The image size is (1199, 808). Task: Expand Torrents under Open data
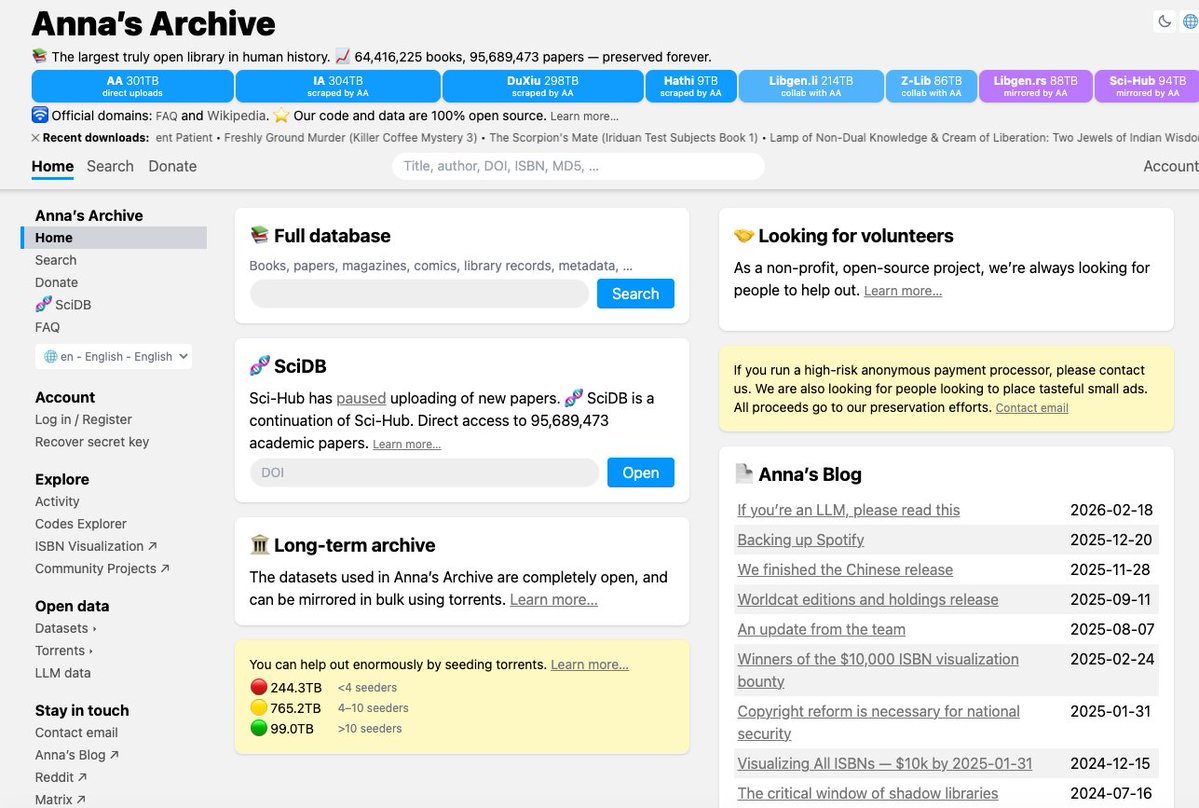63,651
